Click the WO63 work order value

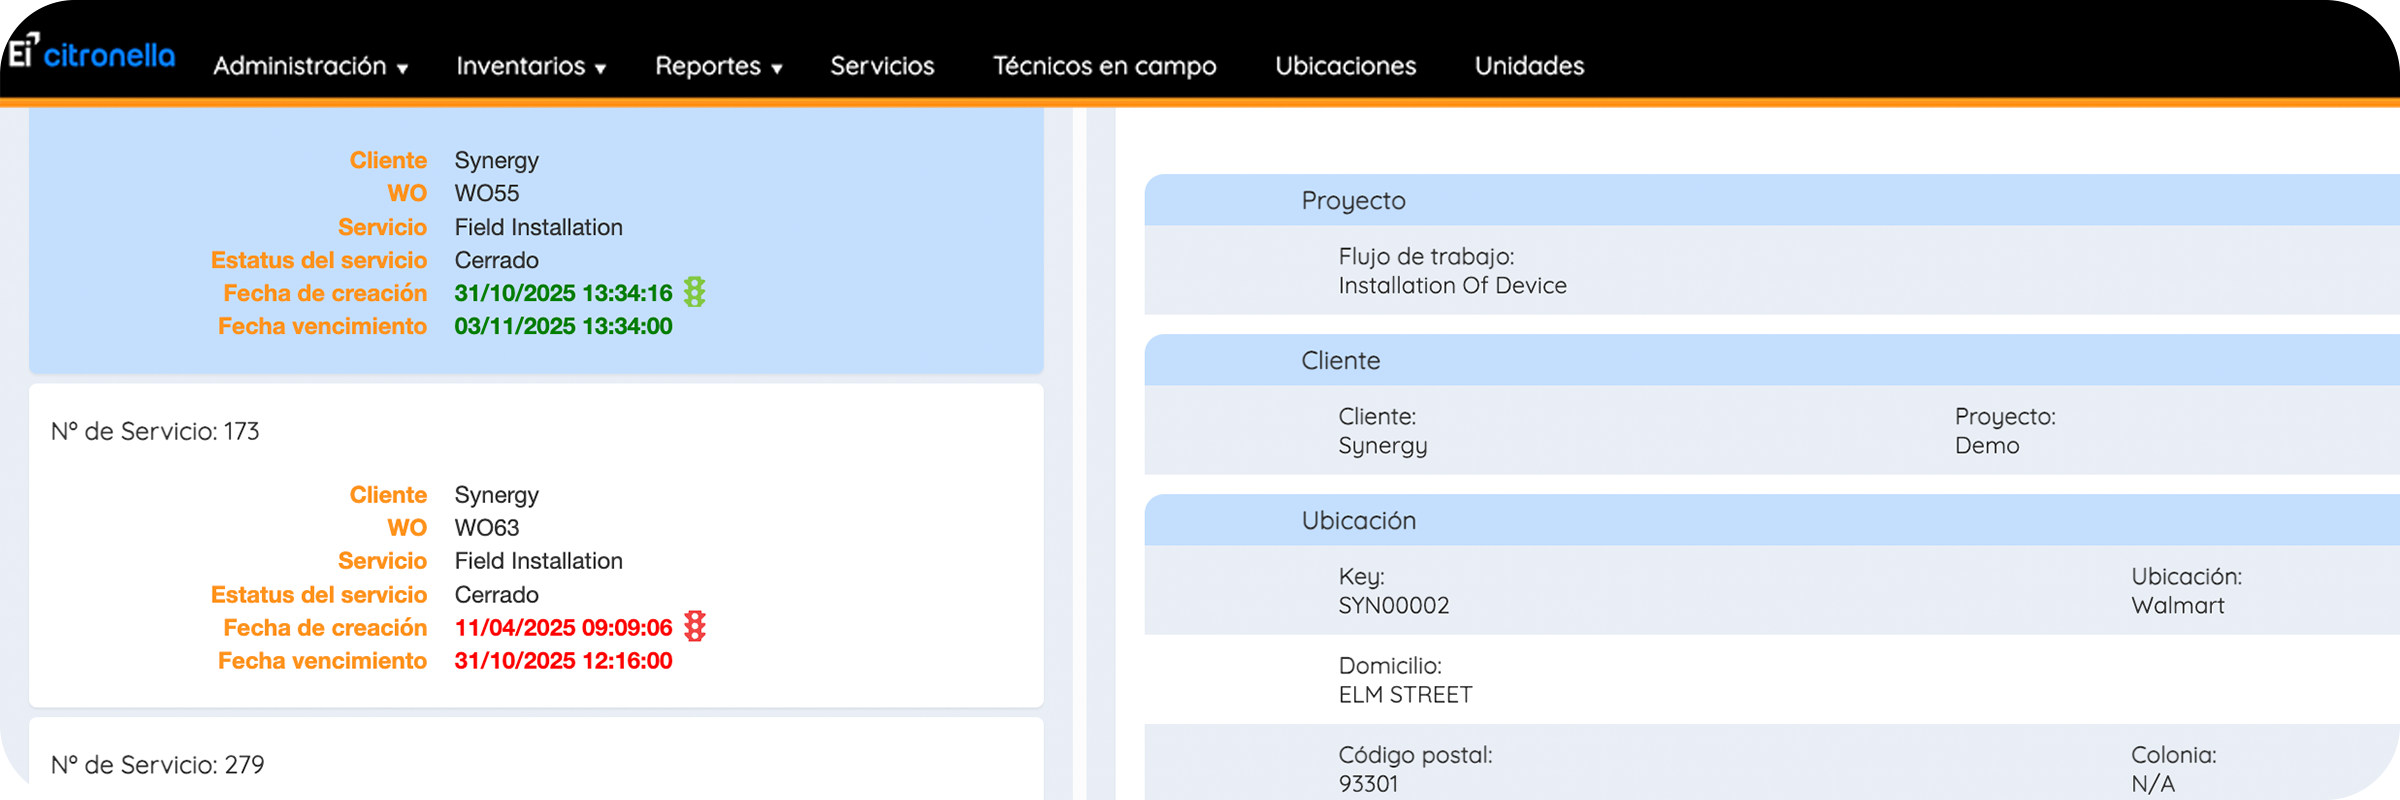[x=487, y=527]
